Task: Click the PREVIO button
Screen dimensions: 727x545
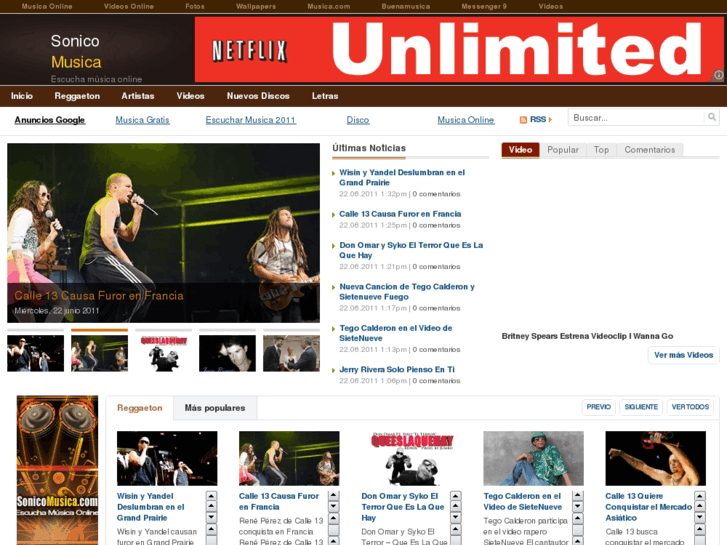Action: 599,407
